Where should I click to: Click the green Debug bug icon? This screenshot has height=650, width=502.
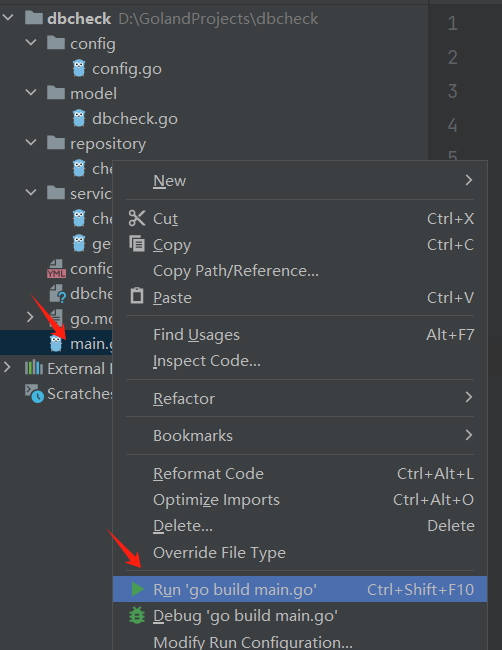pos(137,616)
